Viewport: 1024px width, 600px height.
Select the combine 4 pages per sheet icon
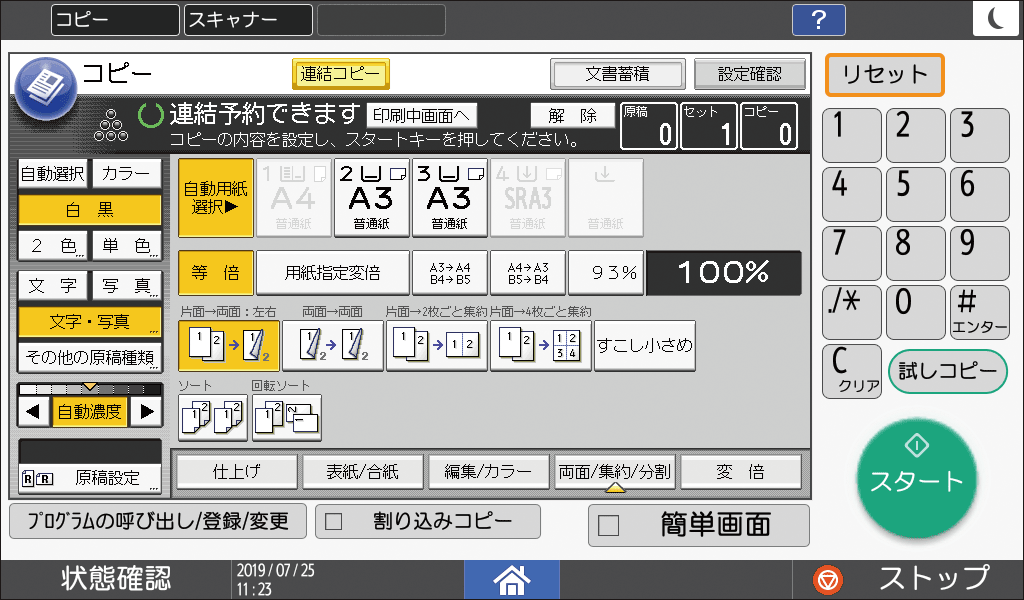540,345
